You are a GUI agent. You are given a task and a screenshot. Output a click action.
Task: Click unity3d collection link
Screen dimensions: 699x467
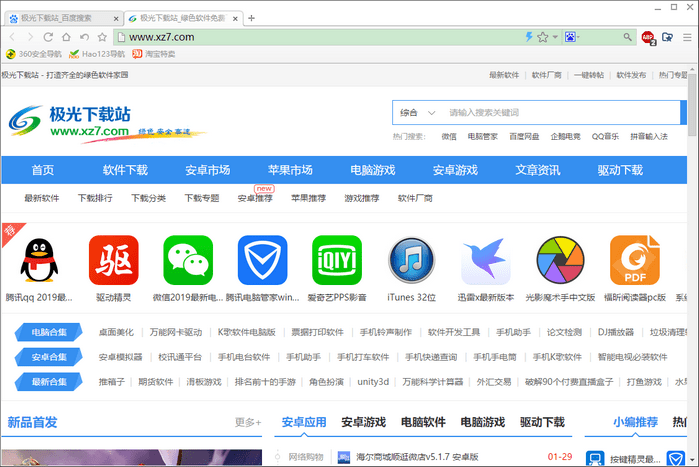coord(373,382)
